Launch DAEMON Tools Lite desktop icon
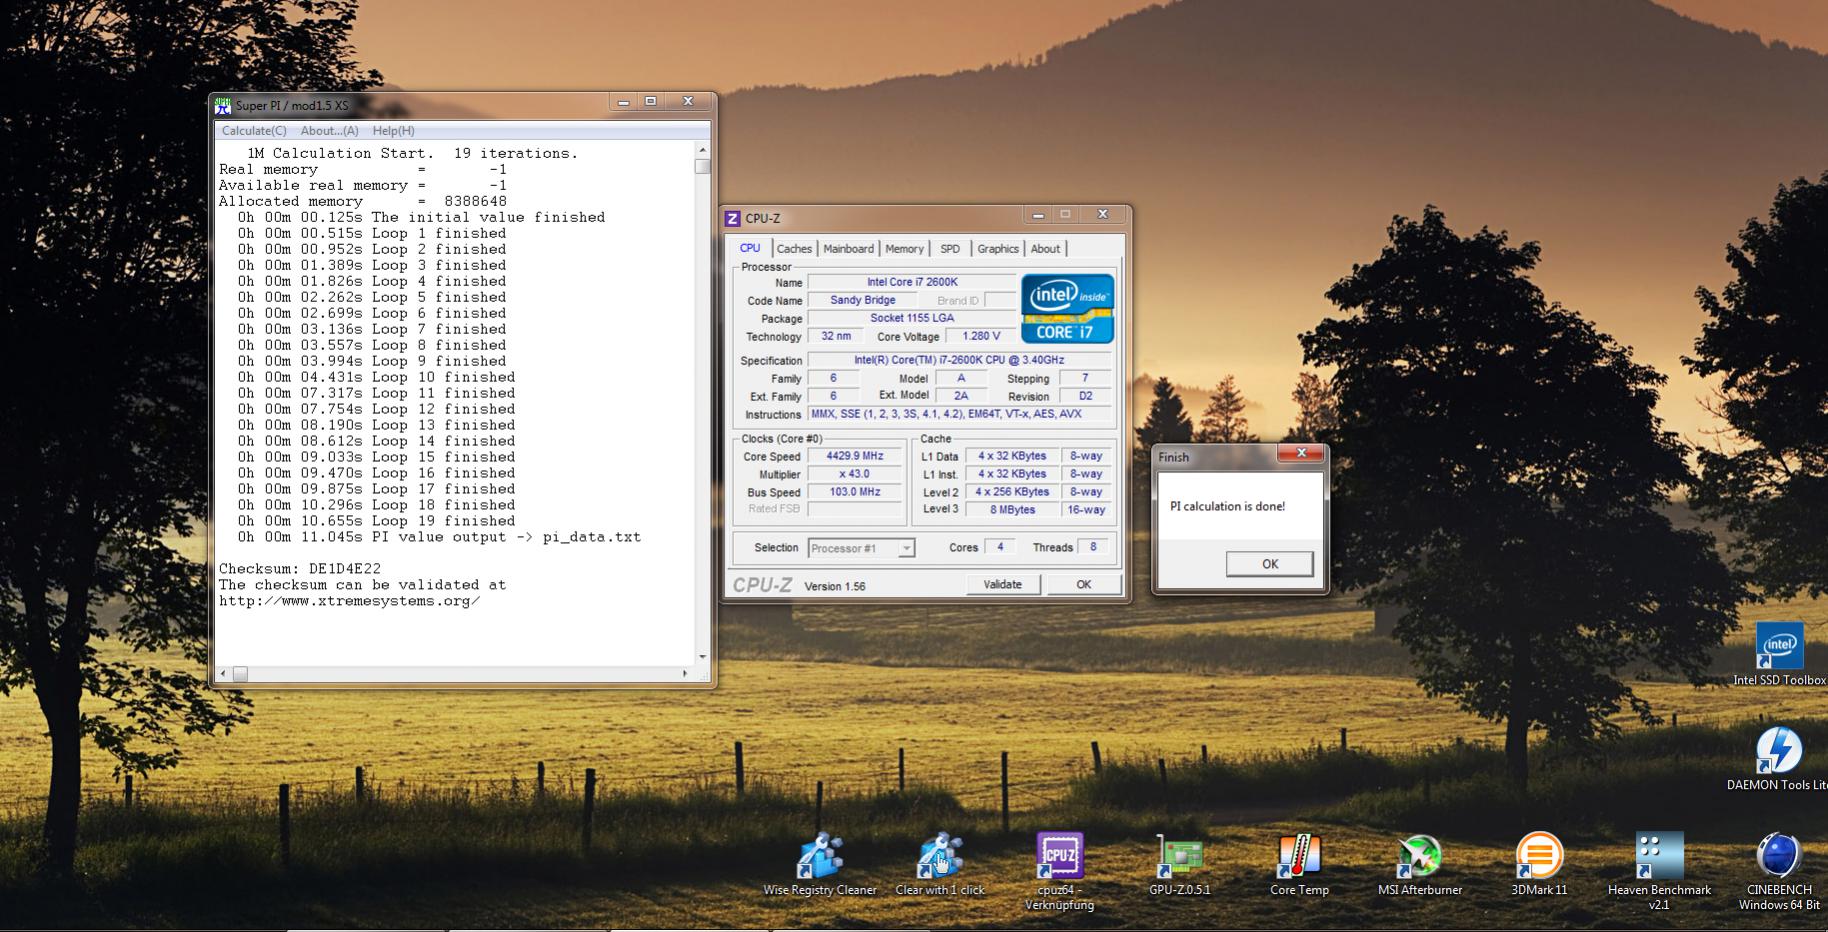Screen dimensions: 1828x932 pos(1778,759)
